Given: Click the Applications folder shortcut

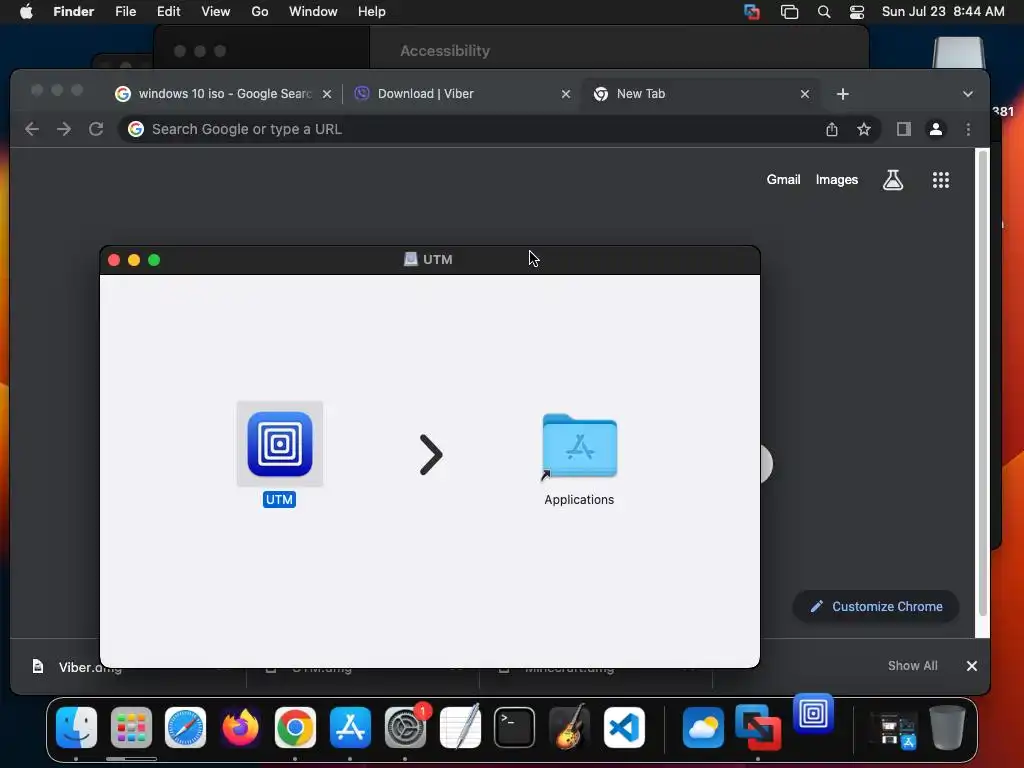Looking at the screenshot, I should coord(579,447).
